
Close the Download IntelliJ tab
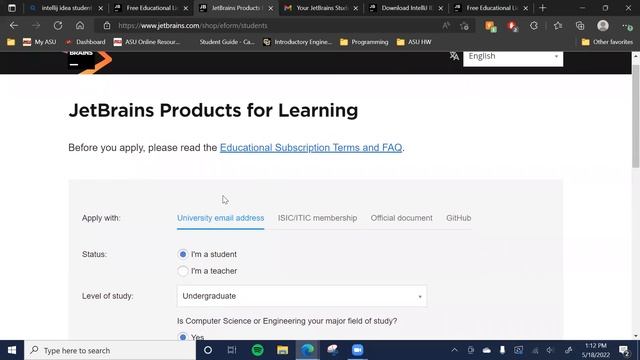coord(440,8)
